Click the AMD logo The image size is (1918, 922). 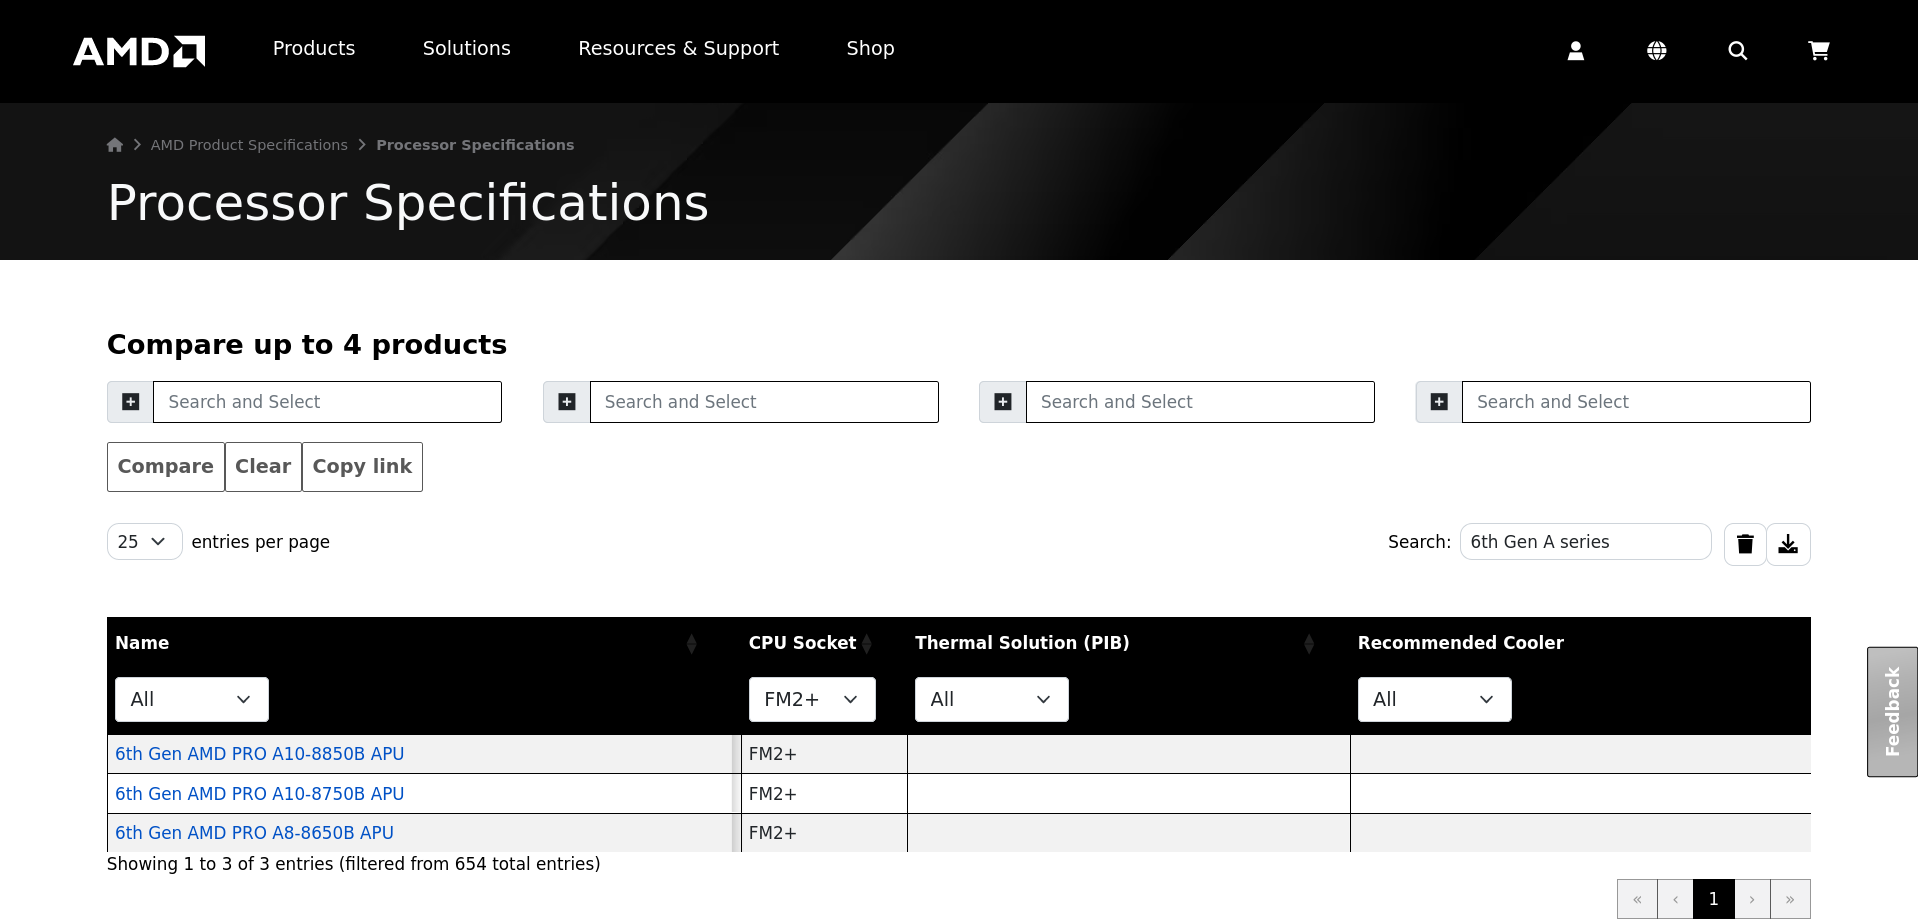coord(139,51)
